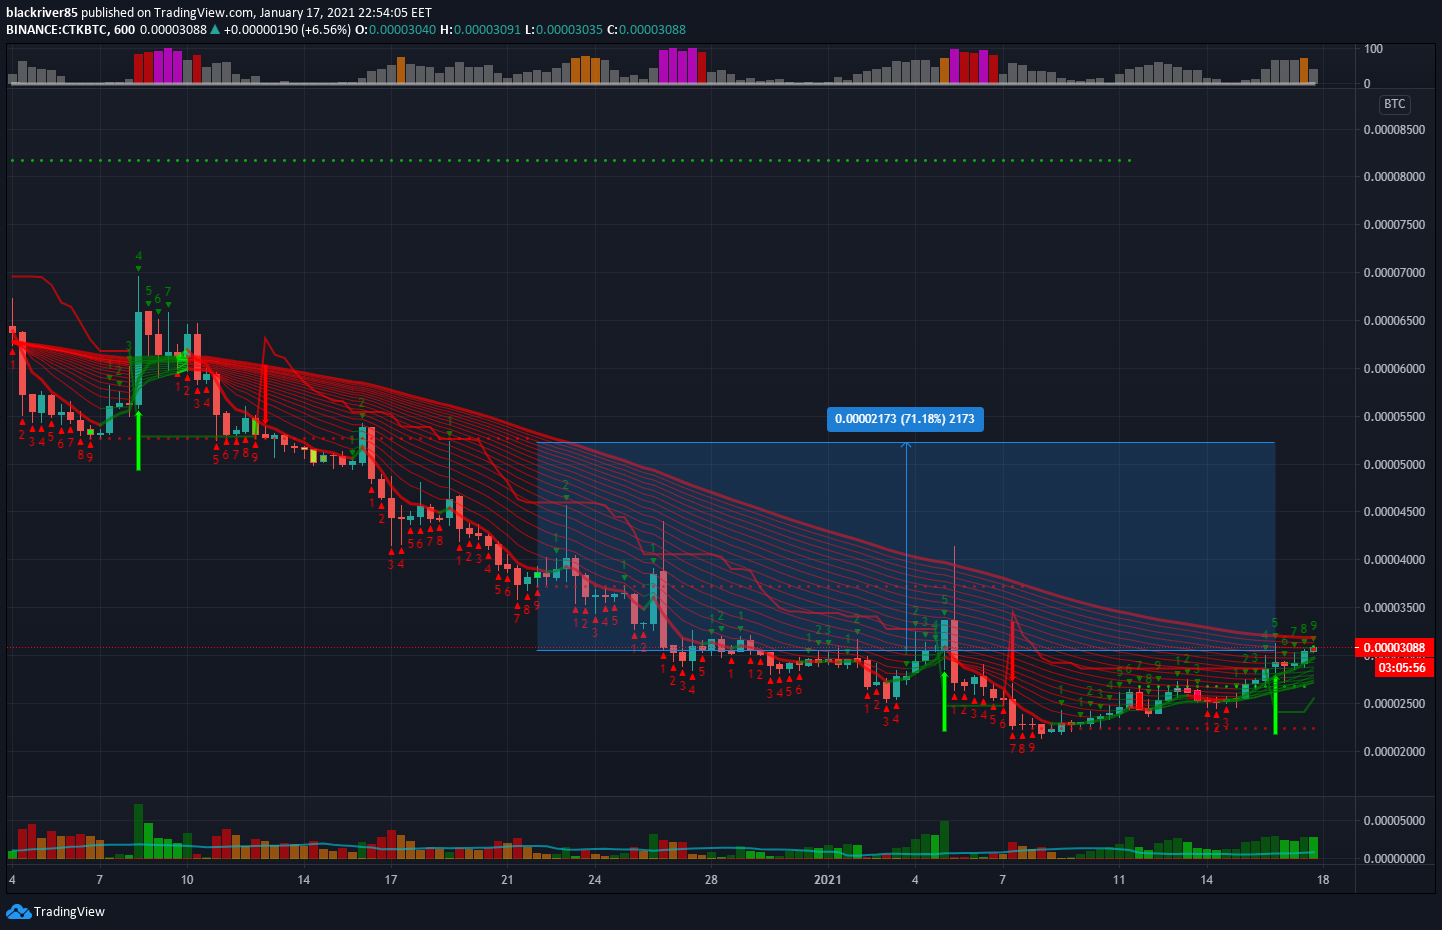Select the BTC currency label button
This screenshot has height=930, width=1442.
(x=1394, y=104)
